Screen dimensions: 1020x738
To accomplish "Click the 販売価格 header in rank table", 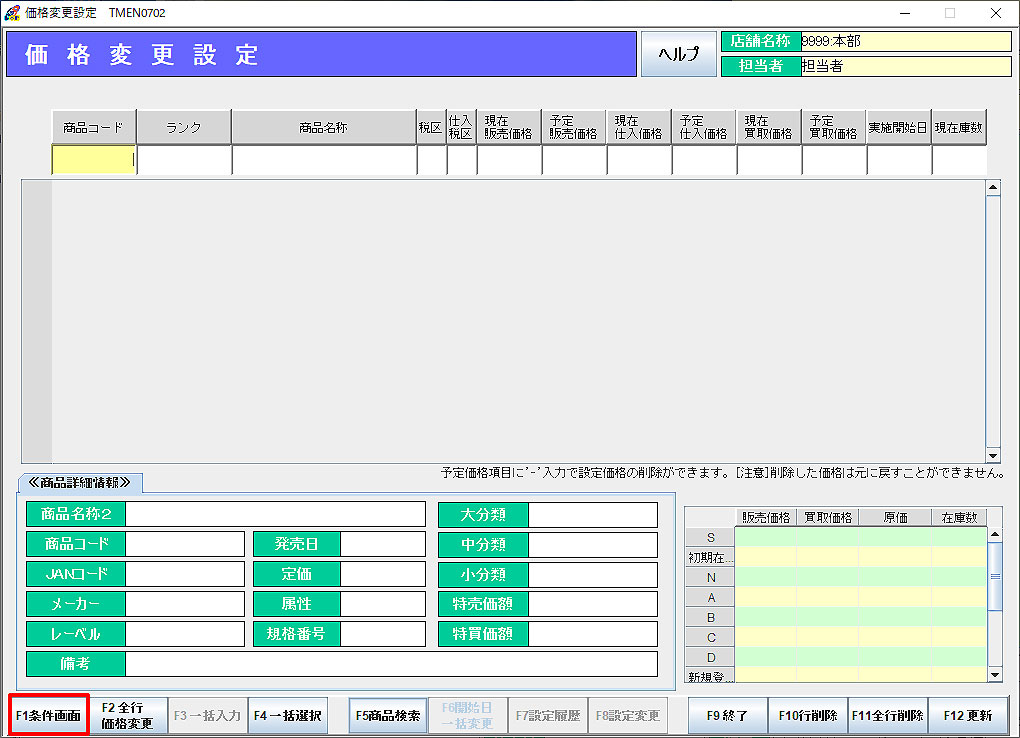I will tap(765, 517).
